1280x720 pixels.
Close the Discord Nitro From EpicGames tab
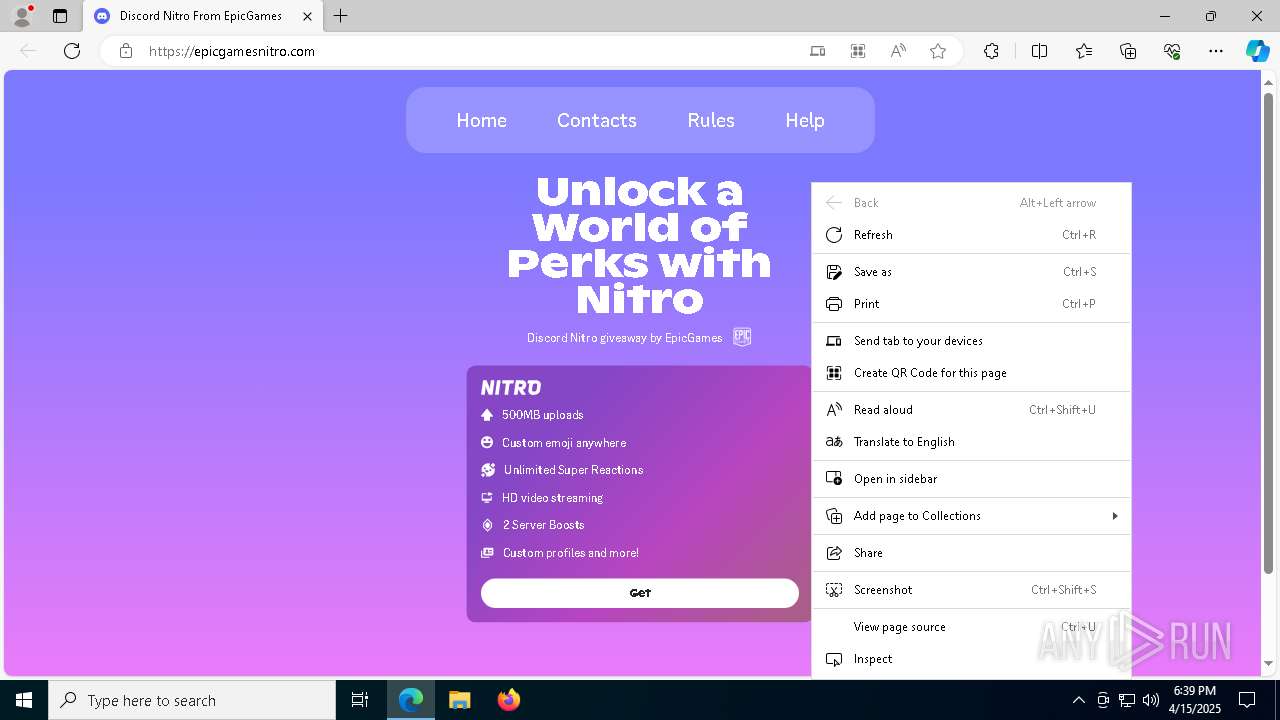308,16
